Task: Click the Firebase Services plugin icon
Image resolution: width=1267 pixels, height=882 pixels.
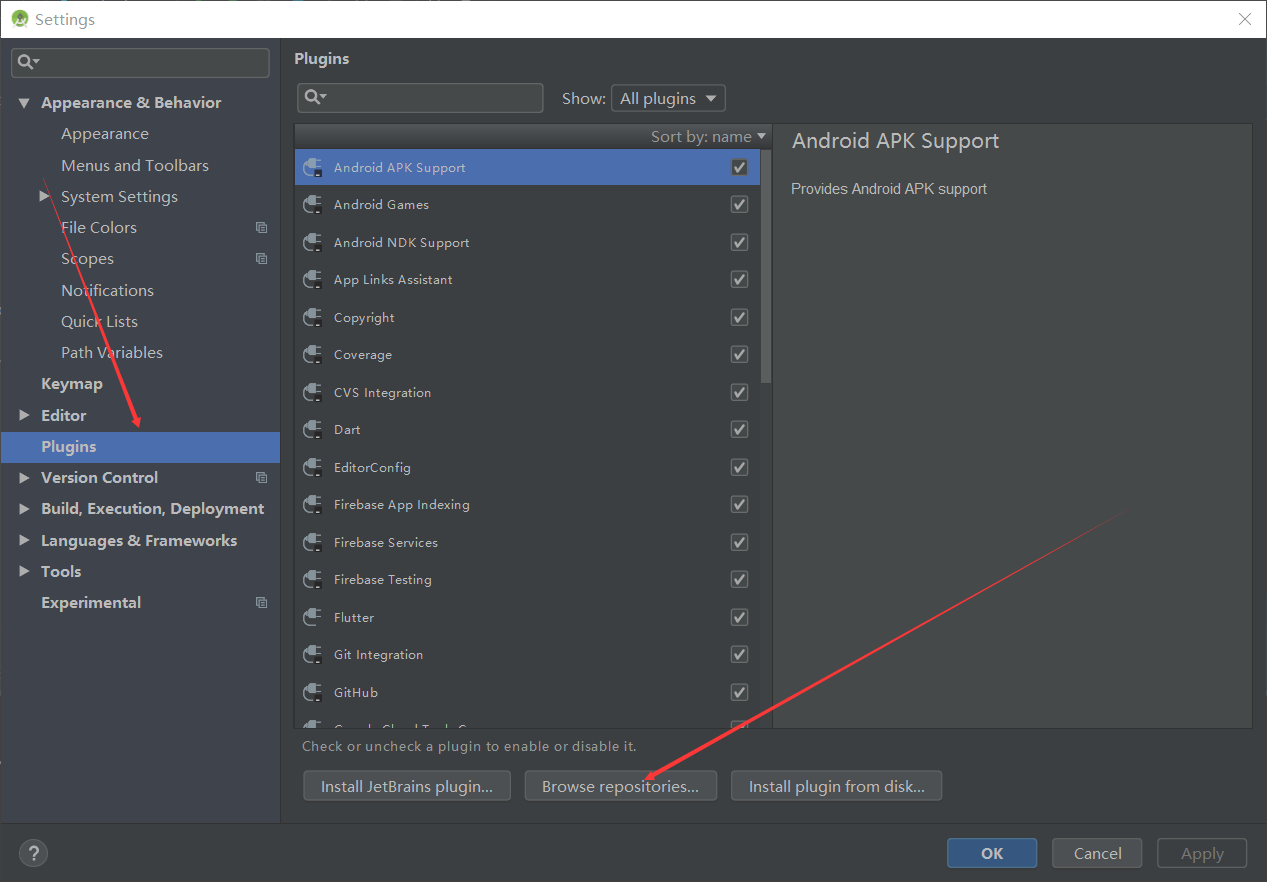Action: 312,542
